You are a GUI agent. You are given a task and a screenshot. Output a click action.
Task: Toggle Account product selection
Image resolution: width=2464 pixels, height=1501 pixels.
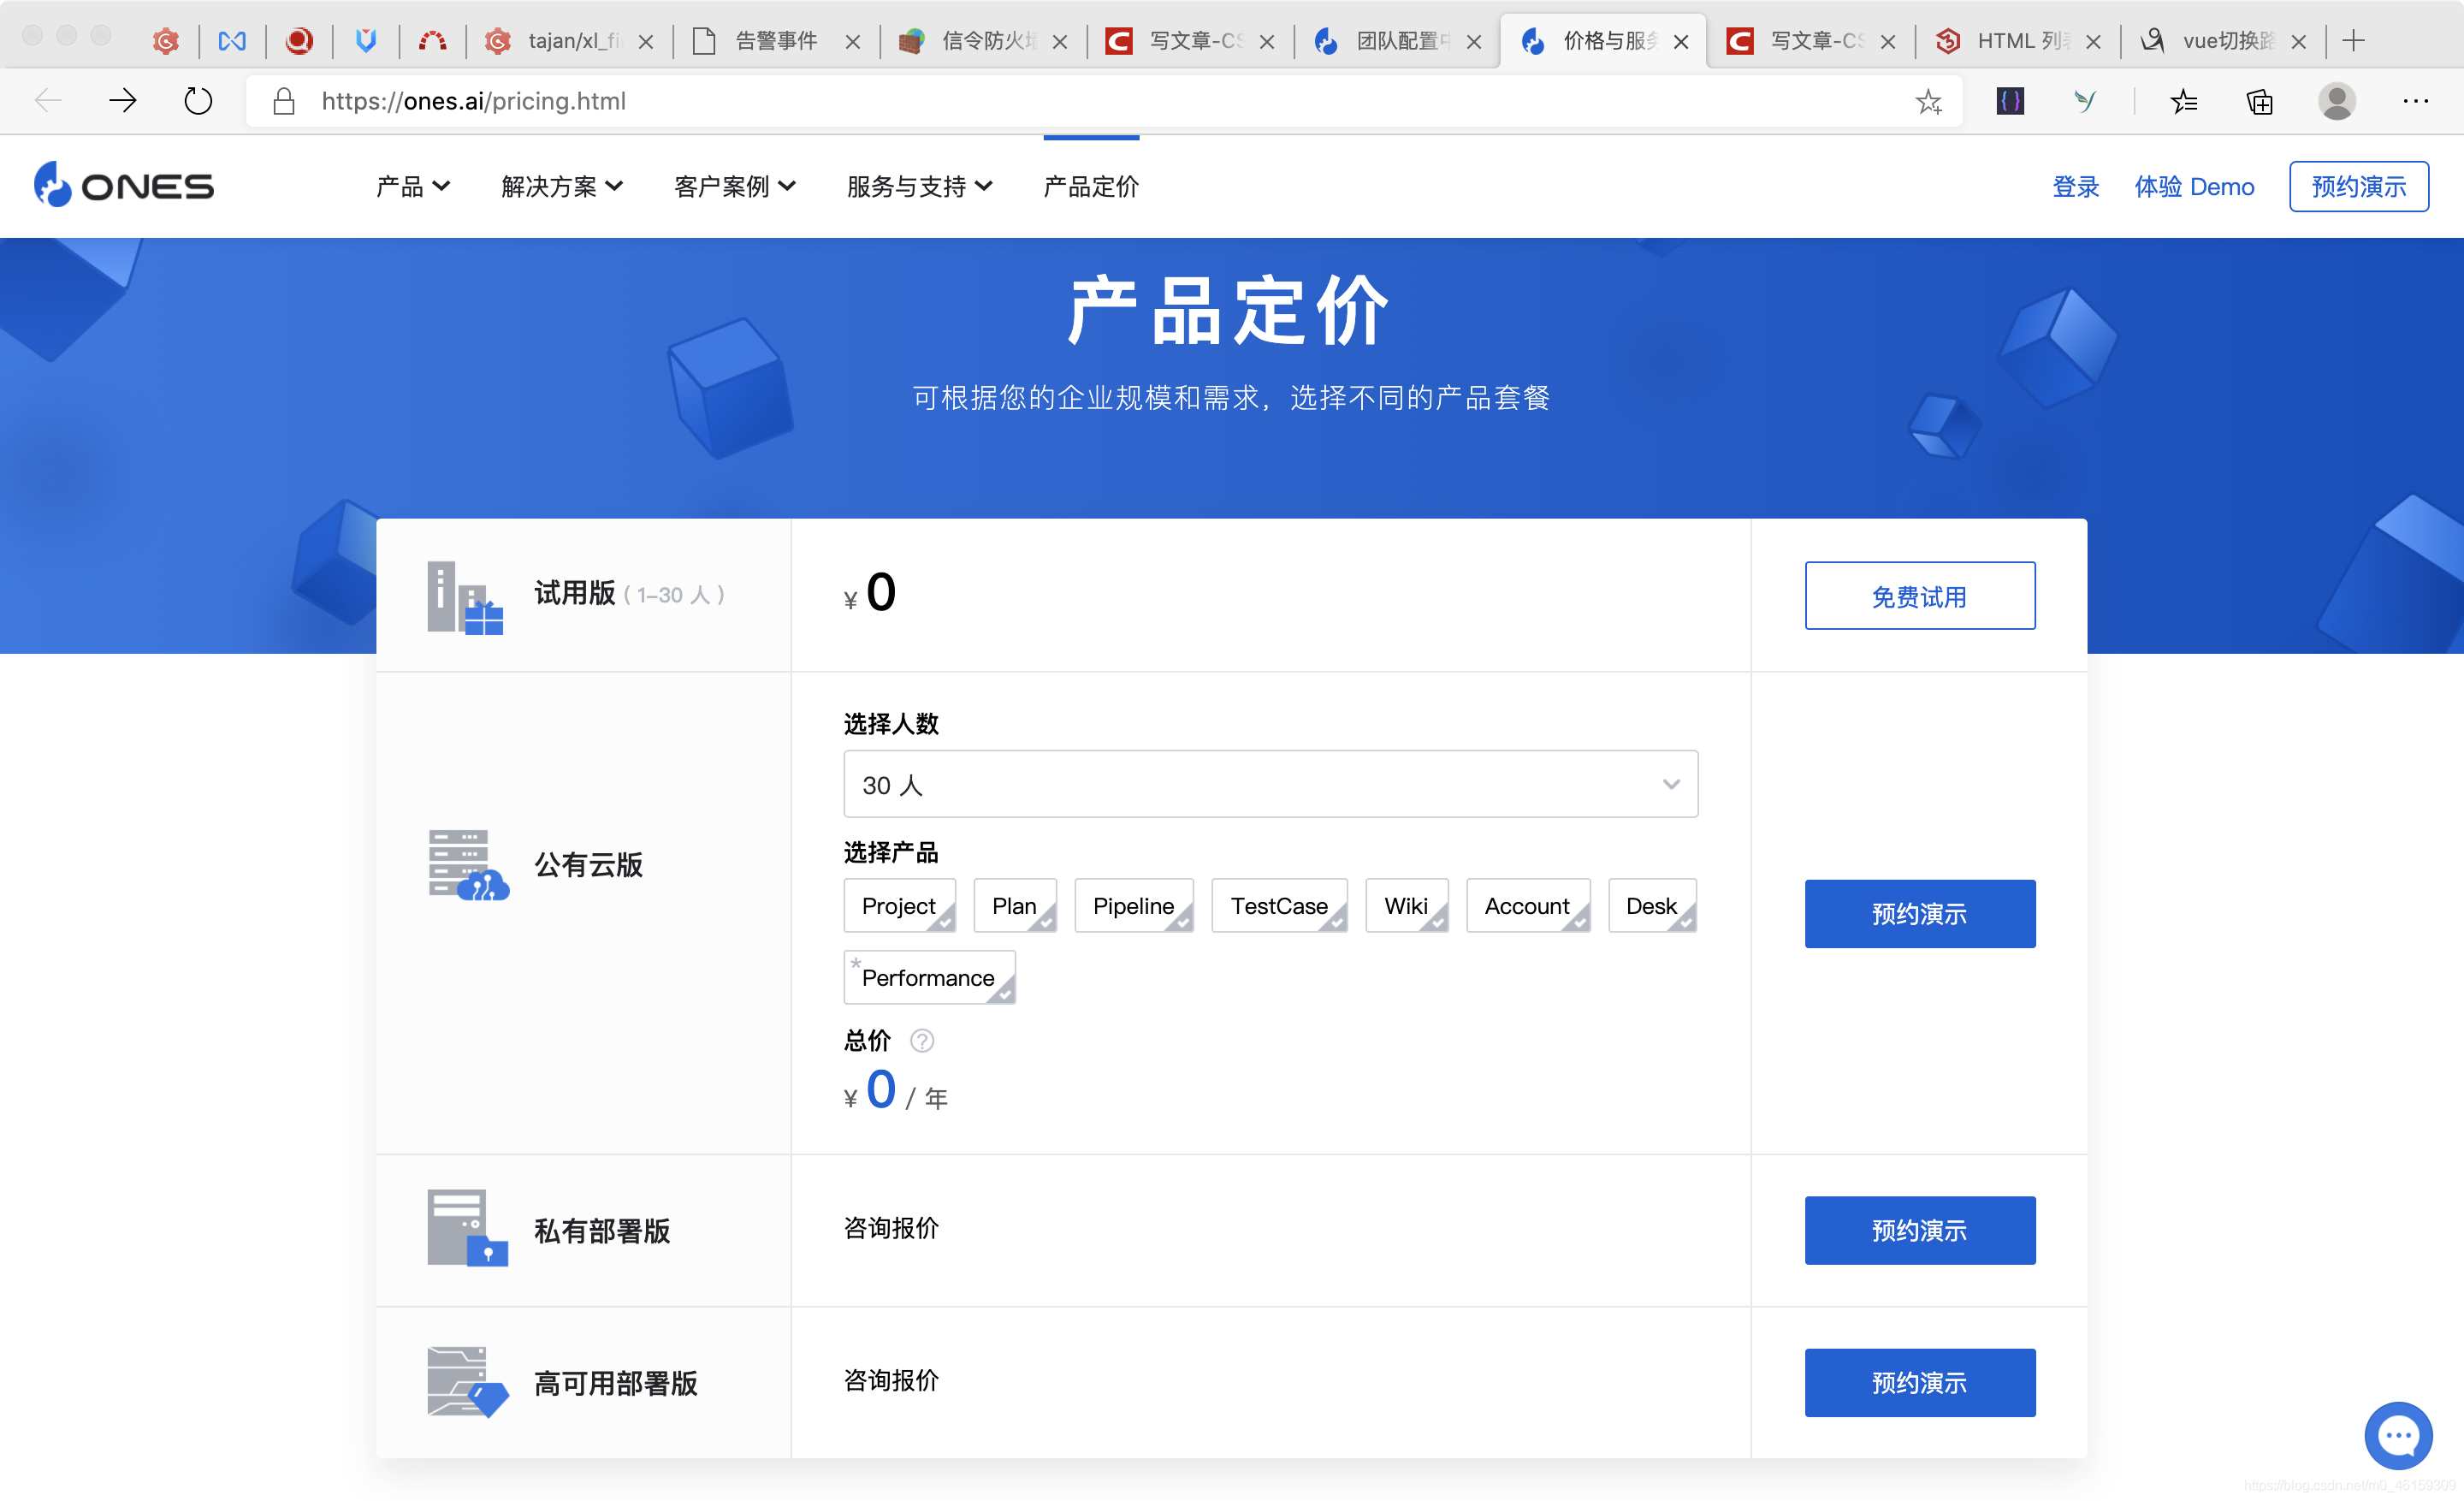[x=1528, y=906]
